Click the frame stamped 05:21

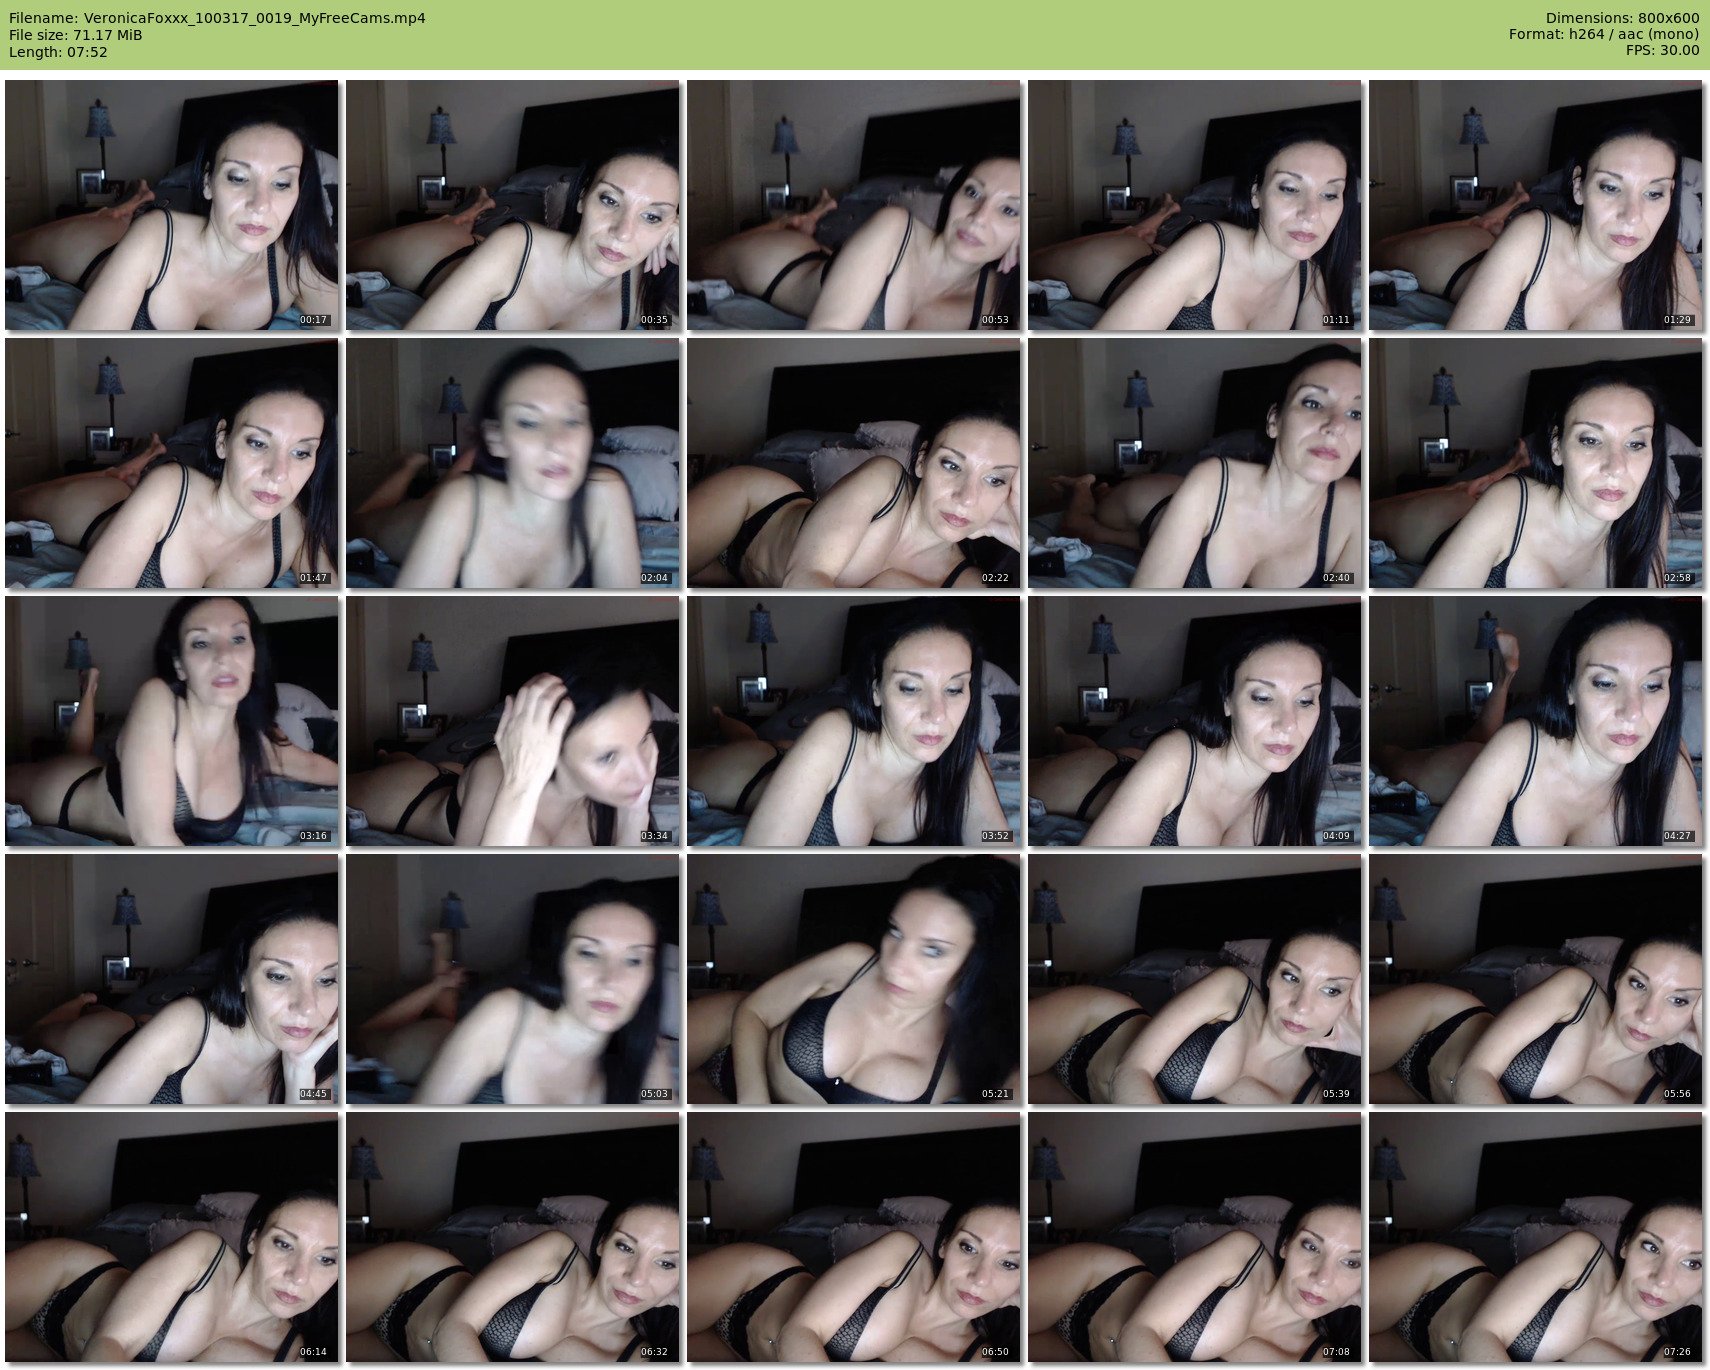pyautogui.click(x=854, y=979)
